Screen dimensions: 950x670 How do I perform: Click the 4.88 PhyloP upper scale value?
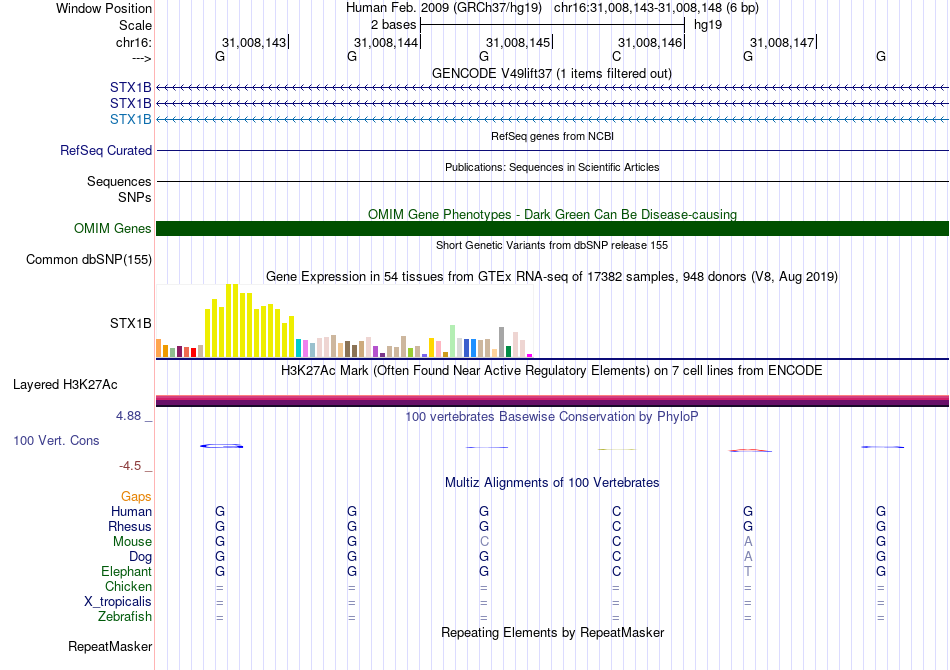(x=128, y=416)
